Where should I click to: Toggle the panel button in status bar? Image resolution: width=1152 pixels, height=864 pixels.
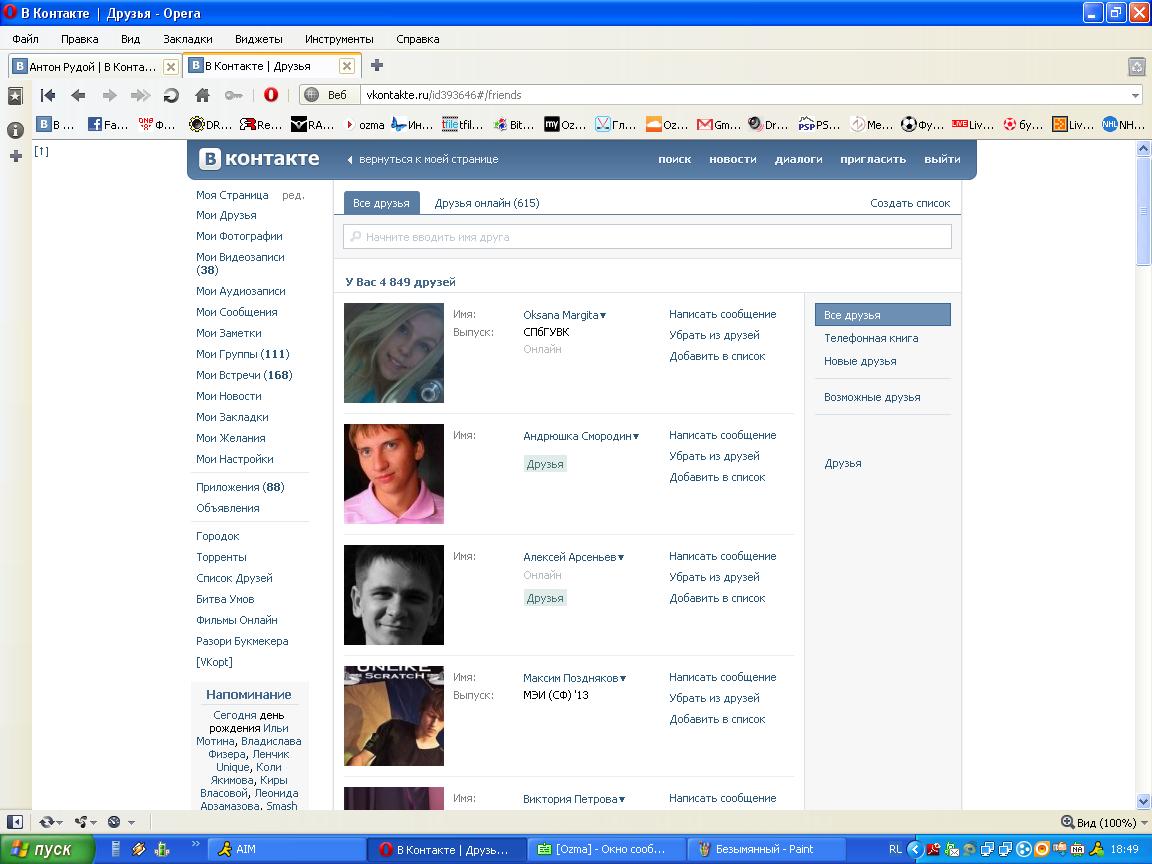click(15, 822)
